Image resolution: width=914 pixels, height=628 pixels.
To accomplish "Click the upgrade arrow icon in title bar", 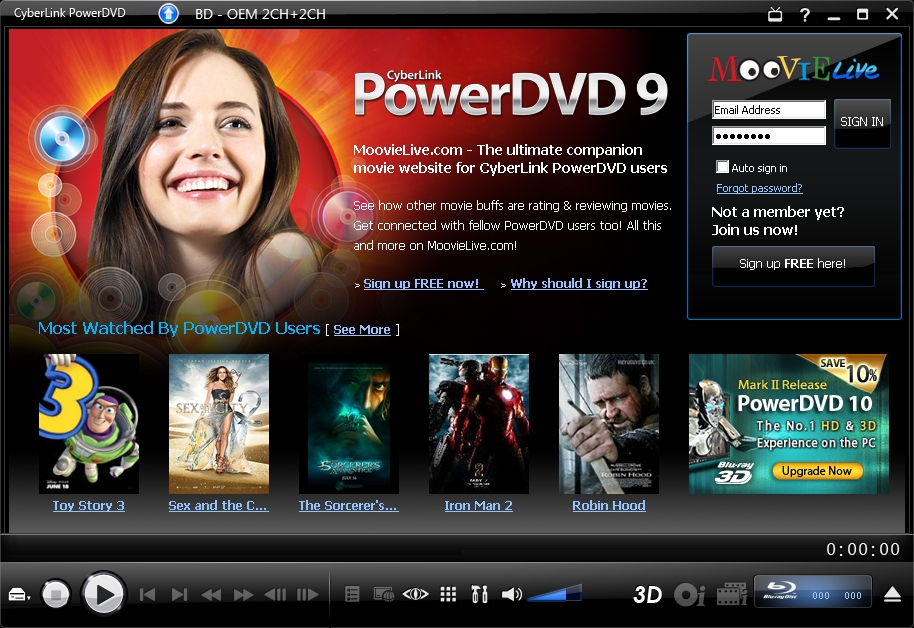I will click(168, 13).
